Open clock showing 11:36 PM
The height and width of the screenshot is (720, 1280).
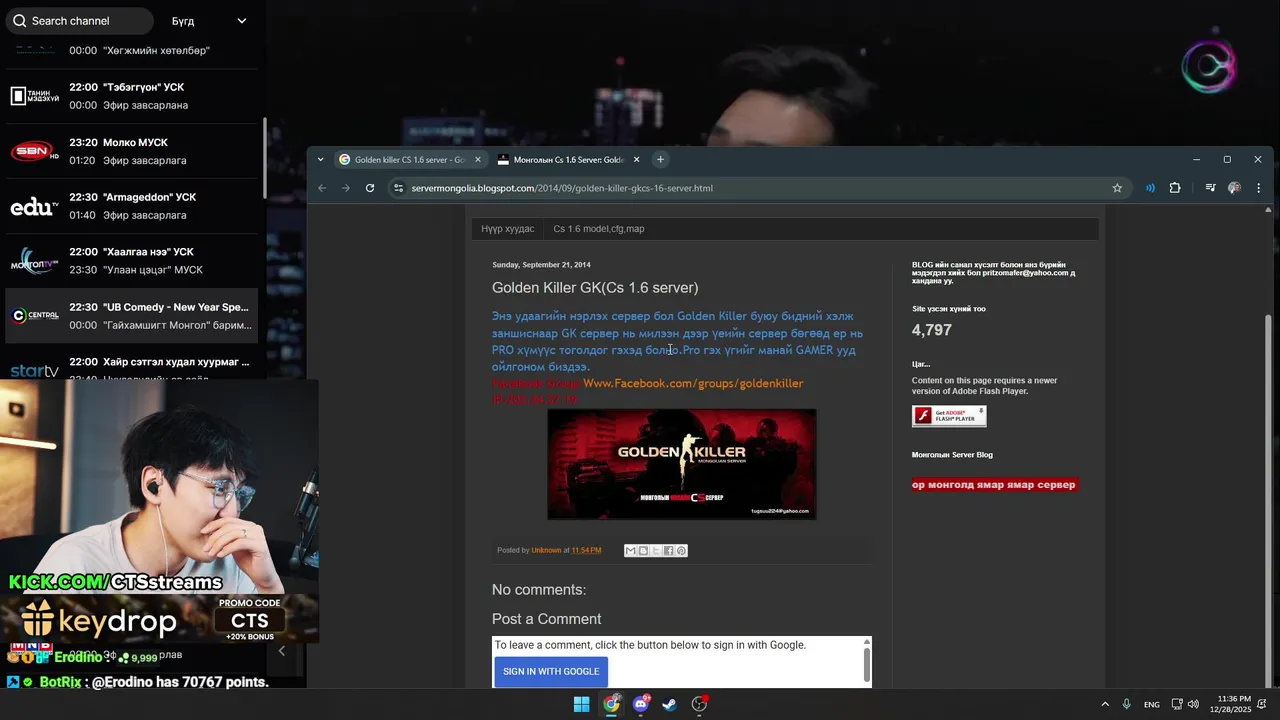(x=1230, y=704)
